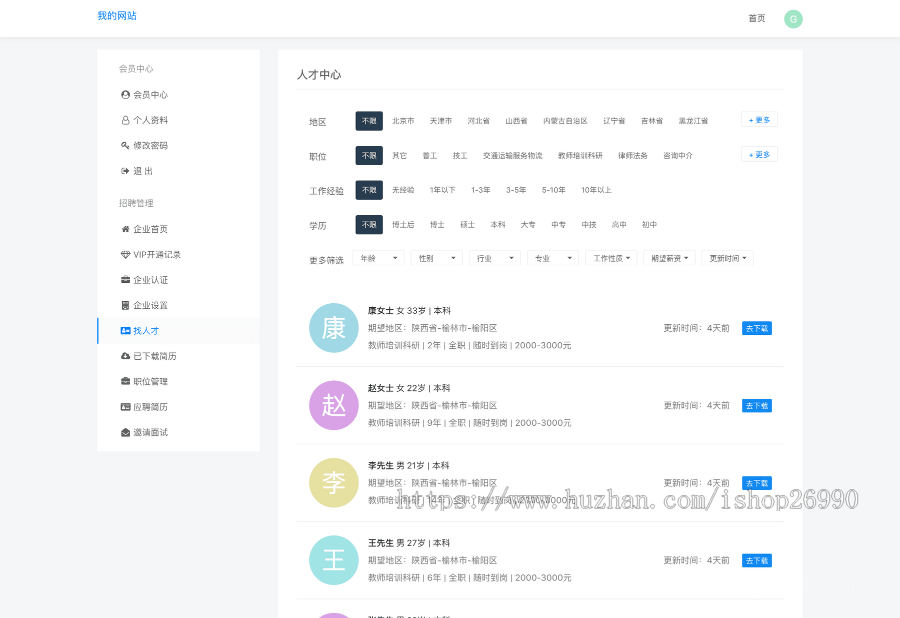
Task: Filter position by 律师法务
Action: [x=633, y=156]
